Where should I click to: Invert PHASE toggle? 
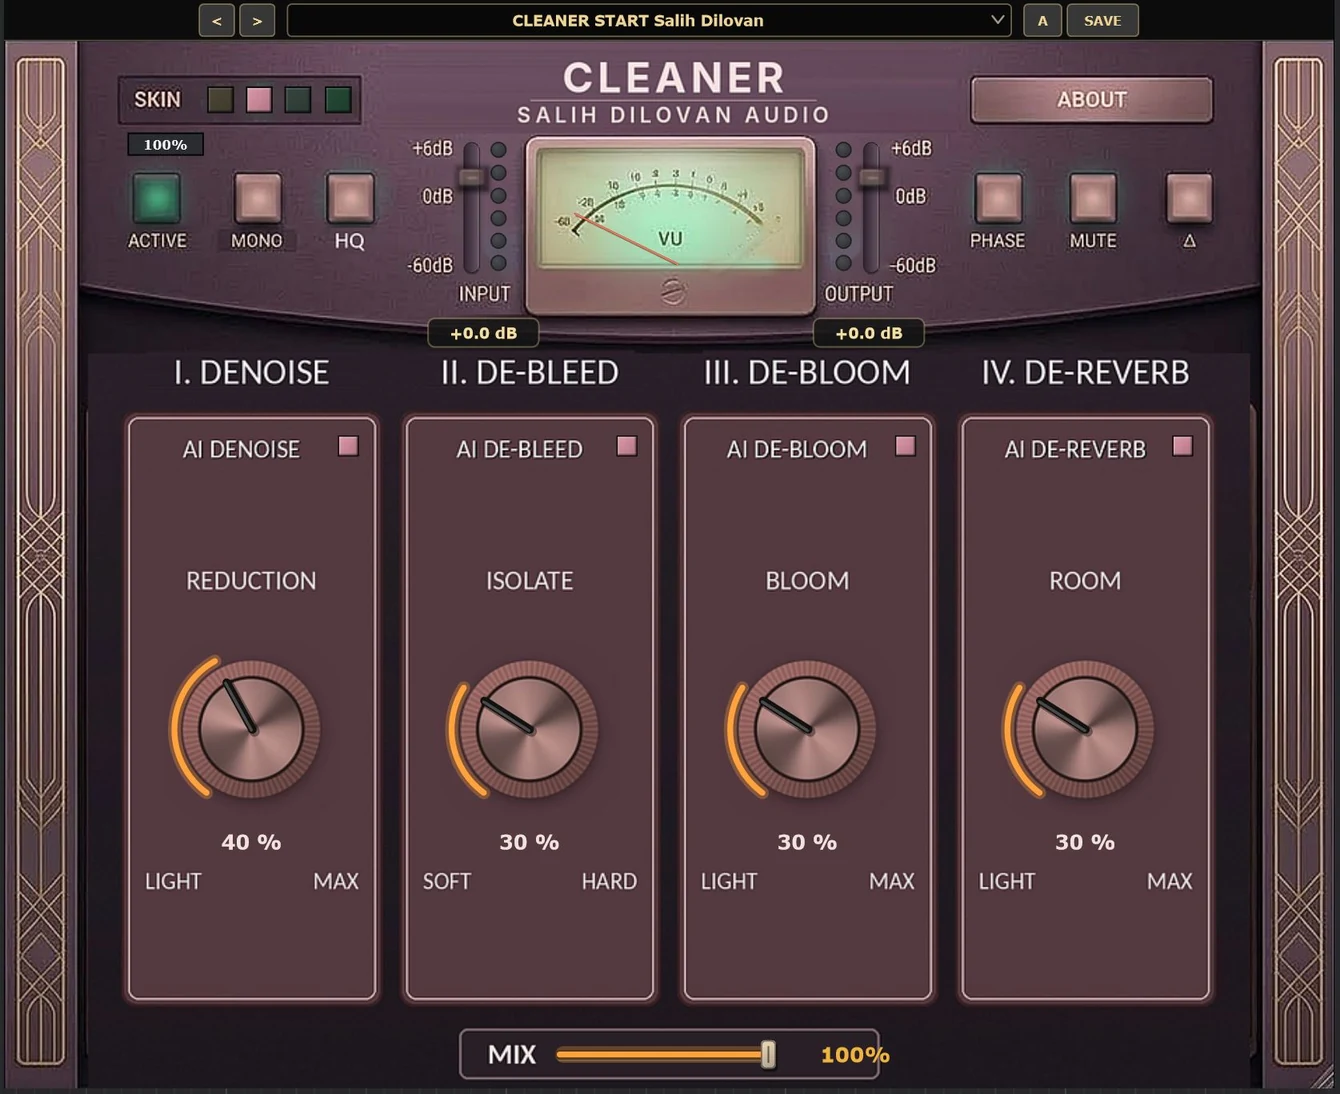point(998,198)
